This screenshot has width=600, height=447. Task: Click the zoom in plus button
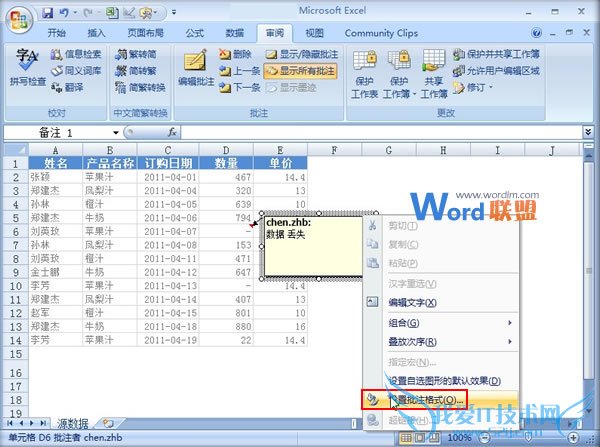click(x=572, y=437)
